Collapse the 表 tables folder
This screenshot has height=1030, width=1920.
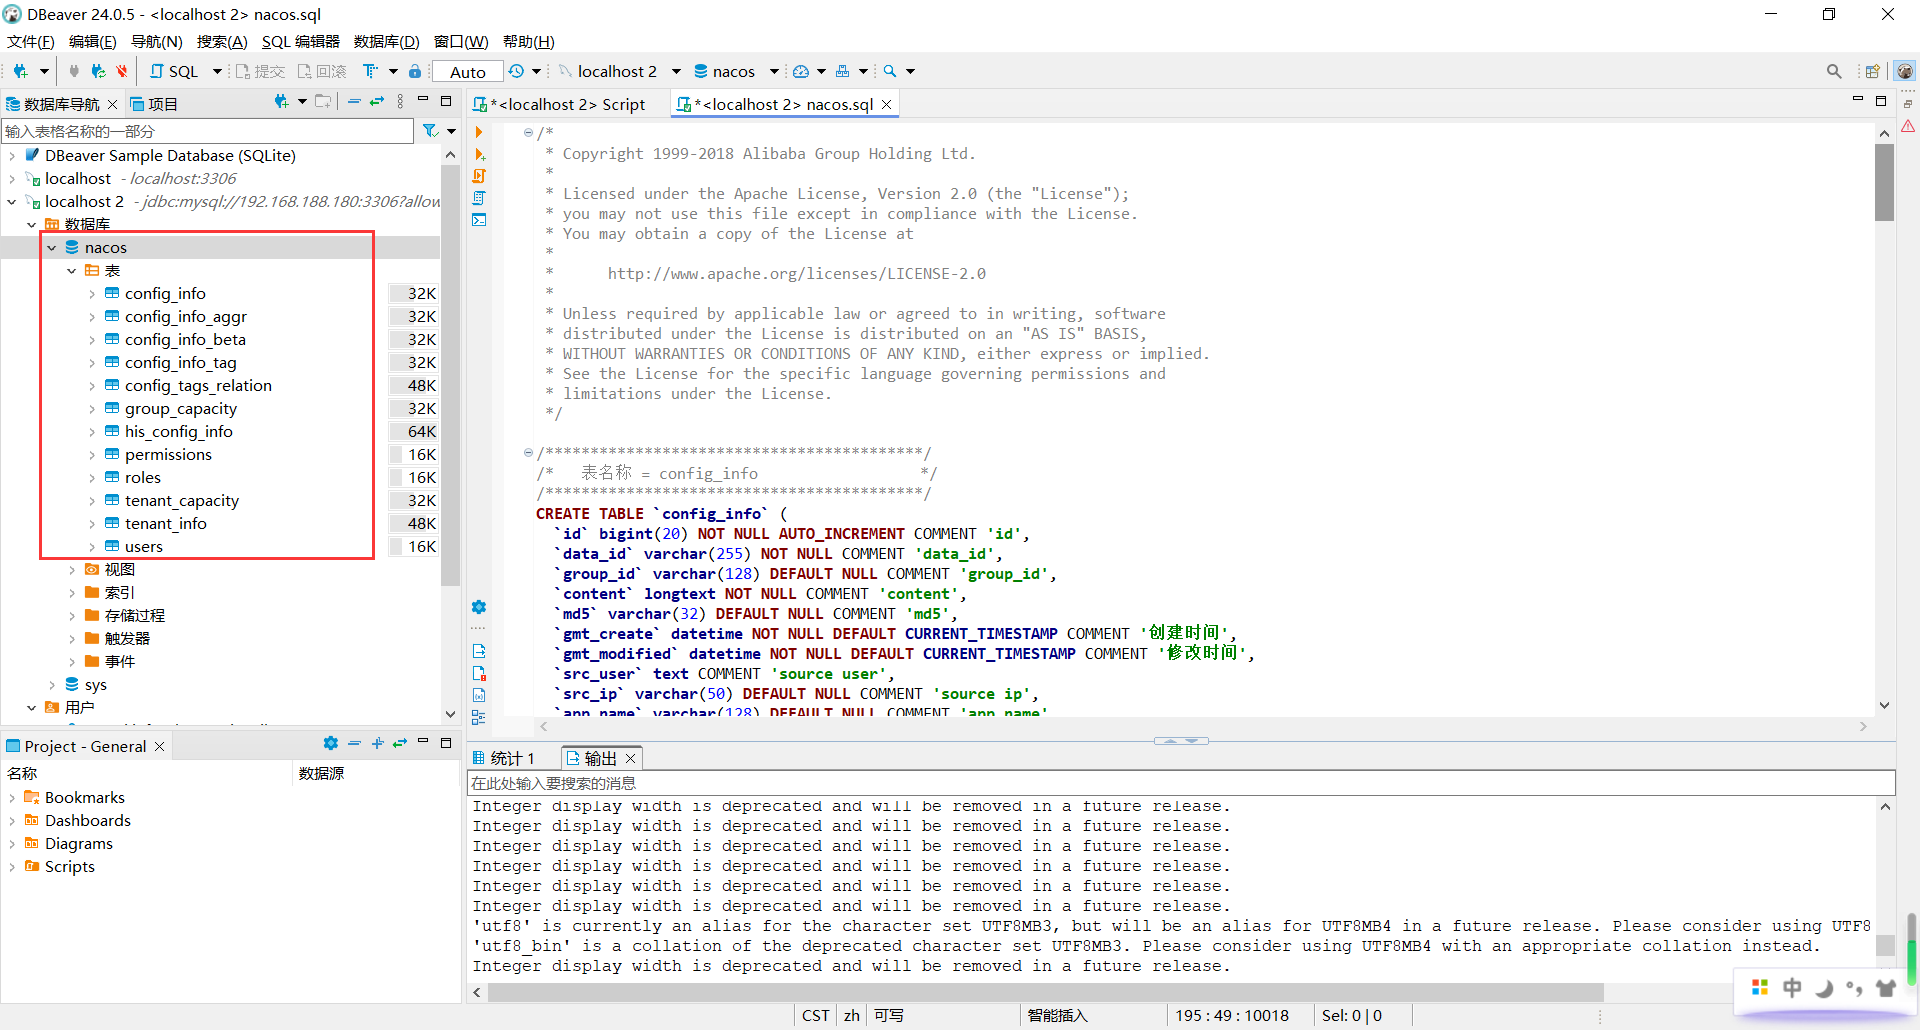72,271
